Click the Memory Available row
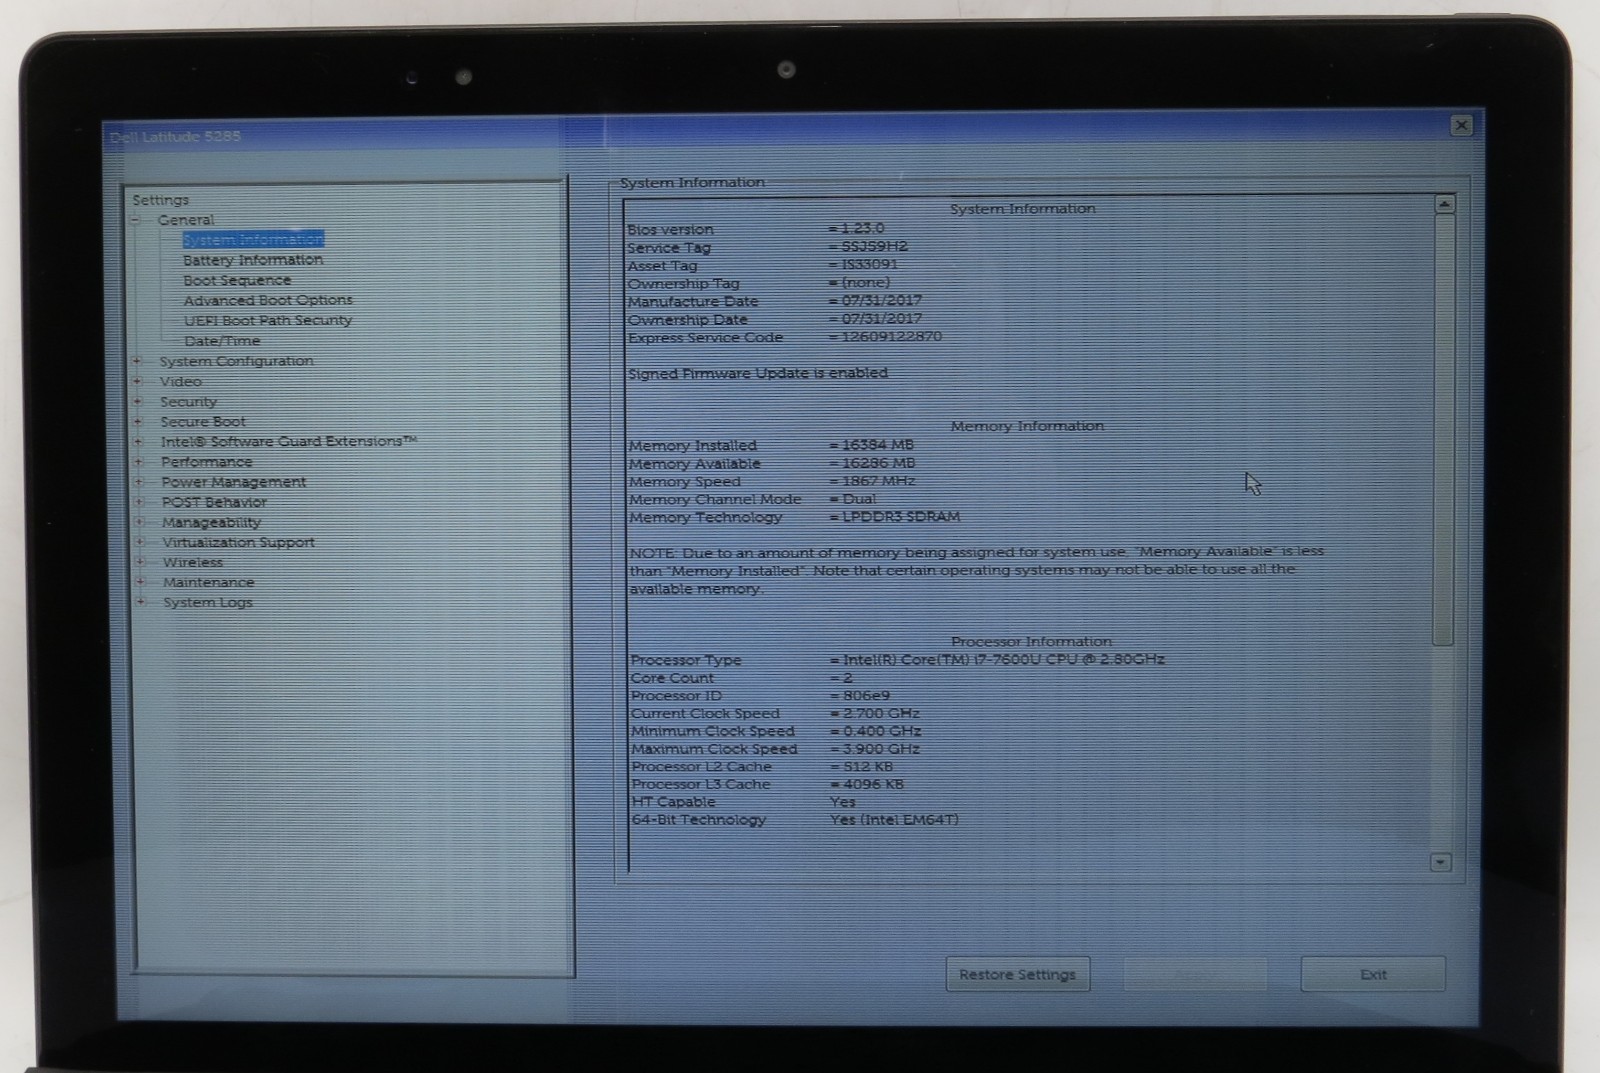The width and height of the screenshot is (1600, 1073). [772, 463]
